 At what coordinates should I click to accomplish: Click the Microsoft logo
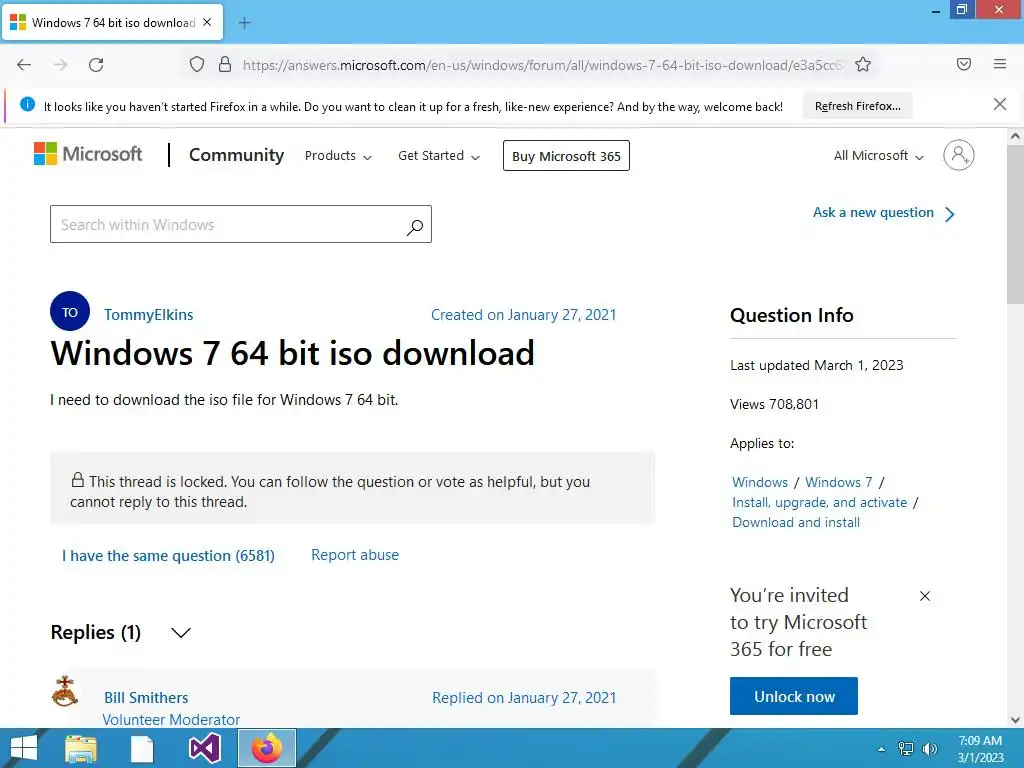tap(88, 154)
